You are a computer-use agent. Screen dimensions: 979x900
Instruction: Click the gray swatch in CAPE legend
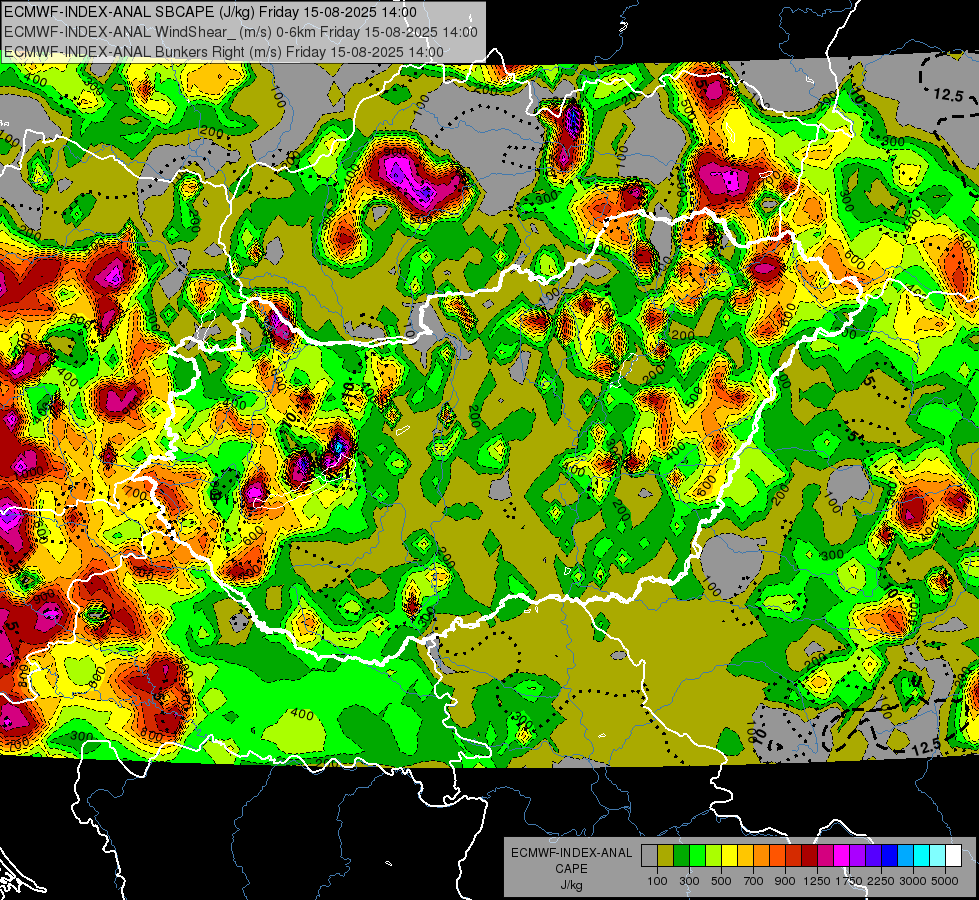coord(649,855)
